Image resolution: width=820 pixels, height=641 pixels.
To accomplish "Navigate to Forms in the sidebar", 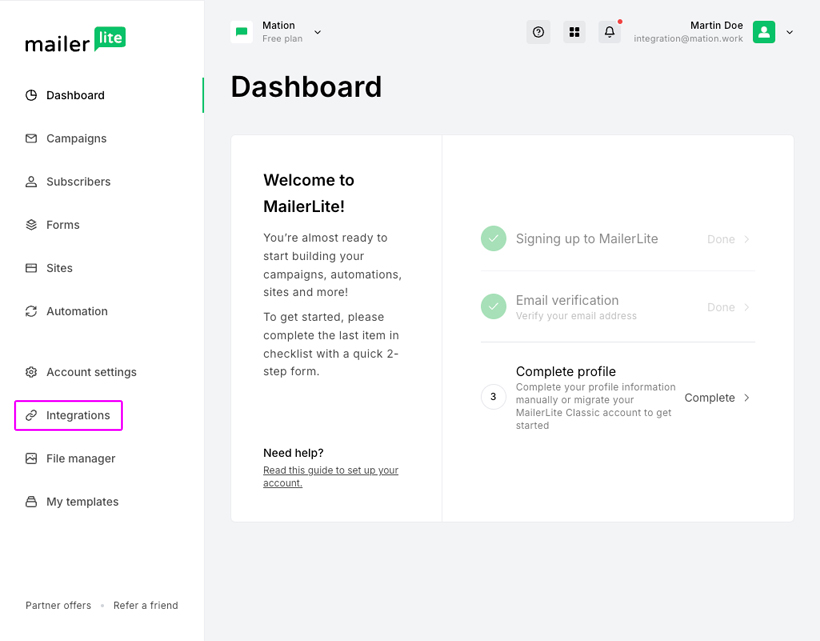I will 63,225.
